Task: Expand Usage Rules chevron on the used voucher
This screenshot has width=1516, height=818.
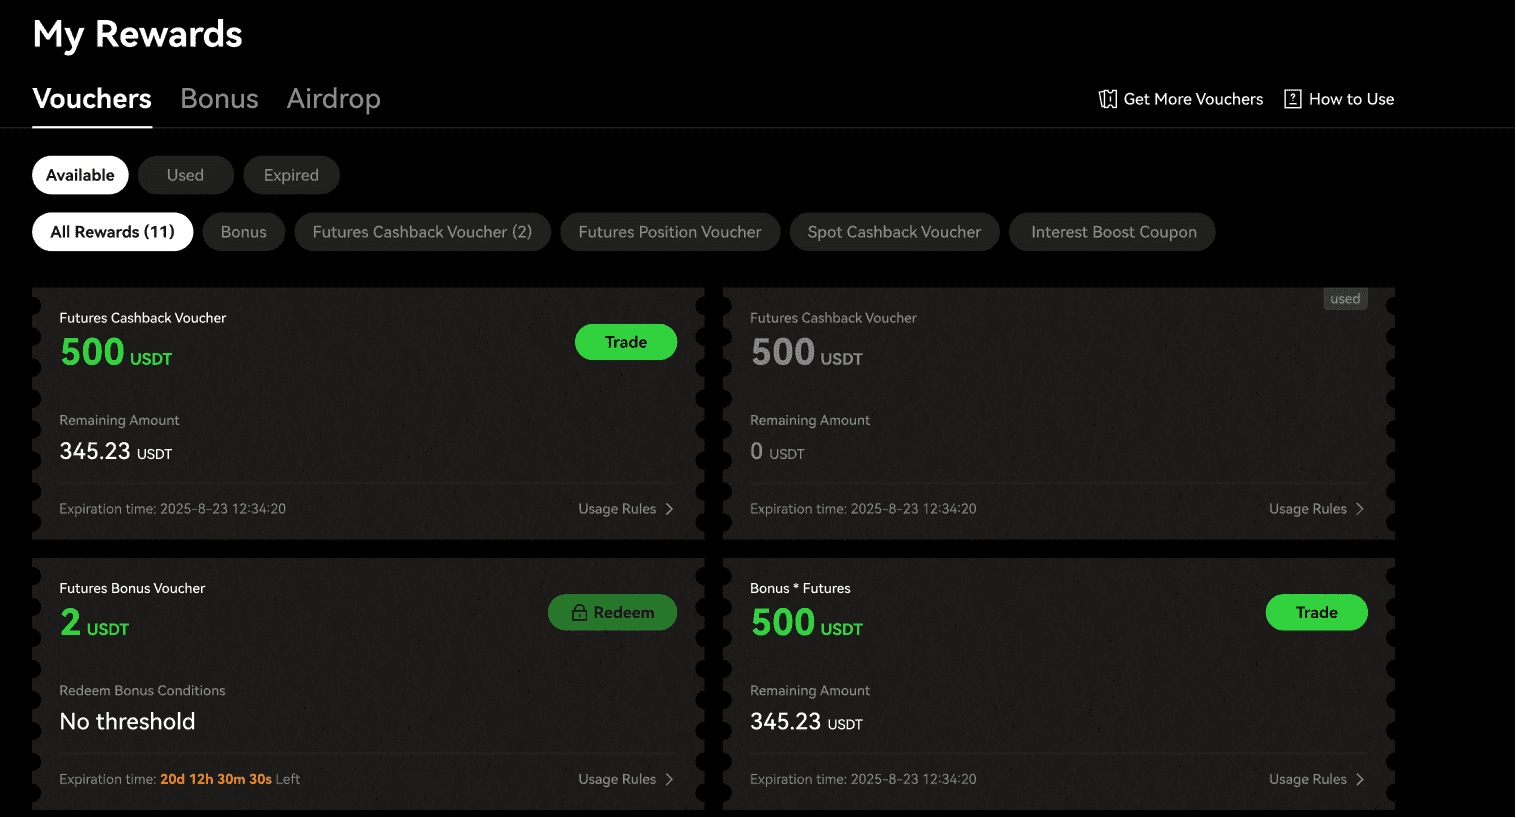Action: [x=1360, y=509]
